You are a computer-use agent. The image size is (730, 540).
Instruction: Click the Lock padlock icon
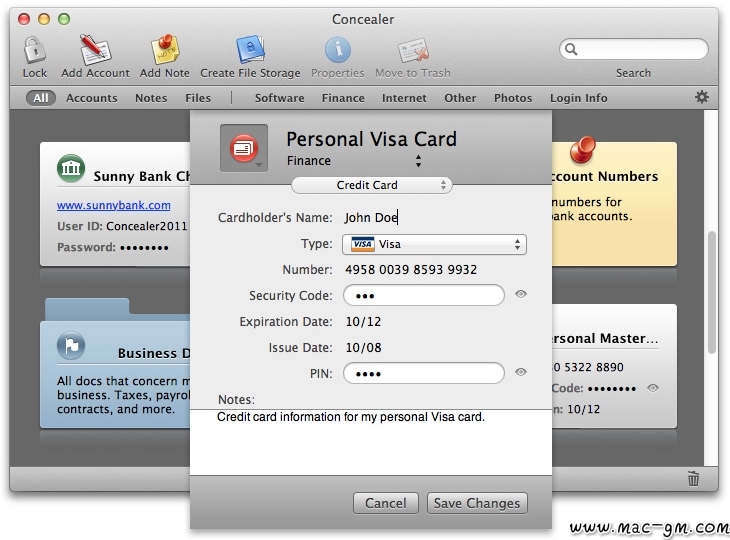pos(34,49)
